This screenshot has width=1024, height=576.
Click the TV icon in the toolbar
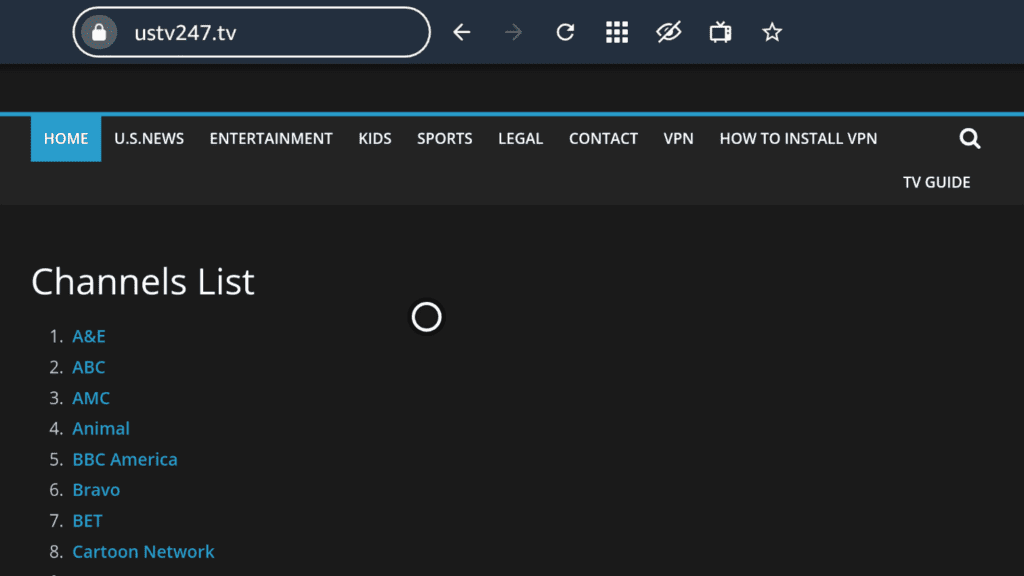(720, 32)
